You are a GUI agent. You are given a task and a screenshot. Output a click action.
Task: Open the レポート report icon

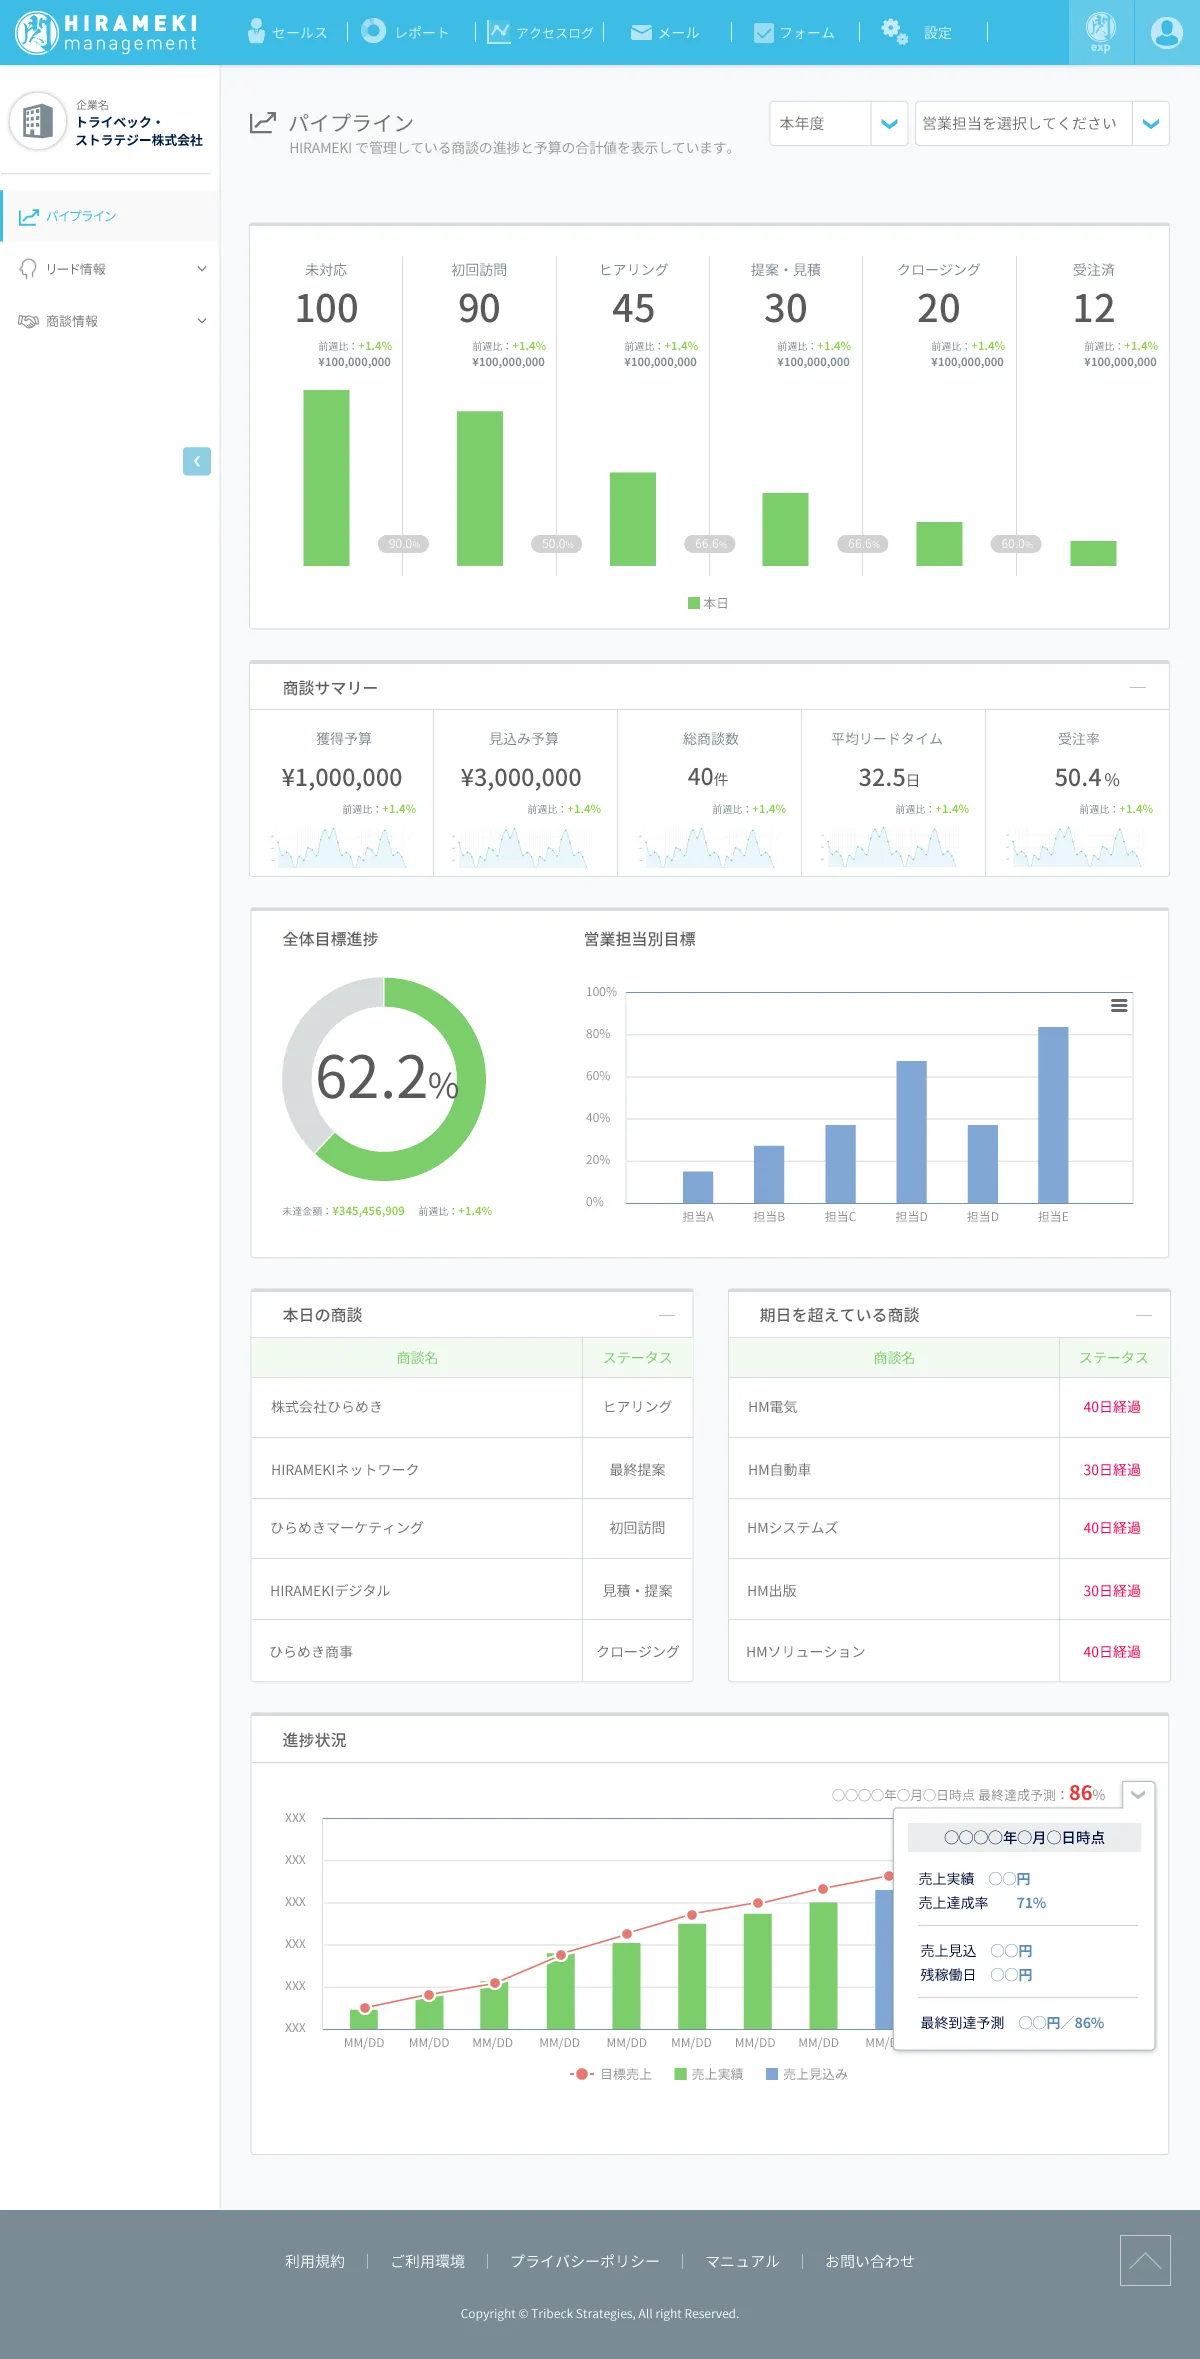pyautogui.click(x=373, y=31)
